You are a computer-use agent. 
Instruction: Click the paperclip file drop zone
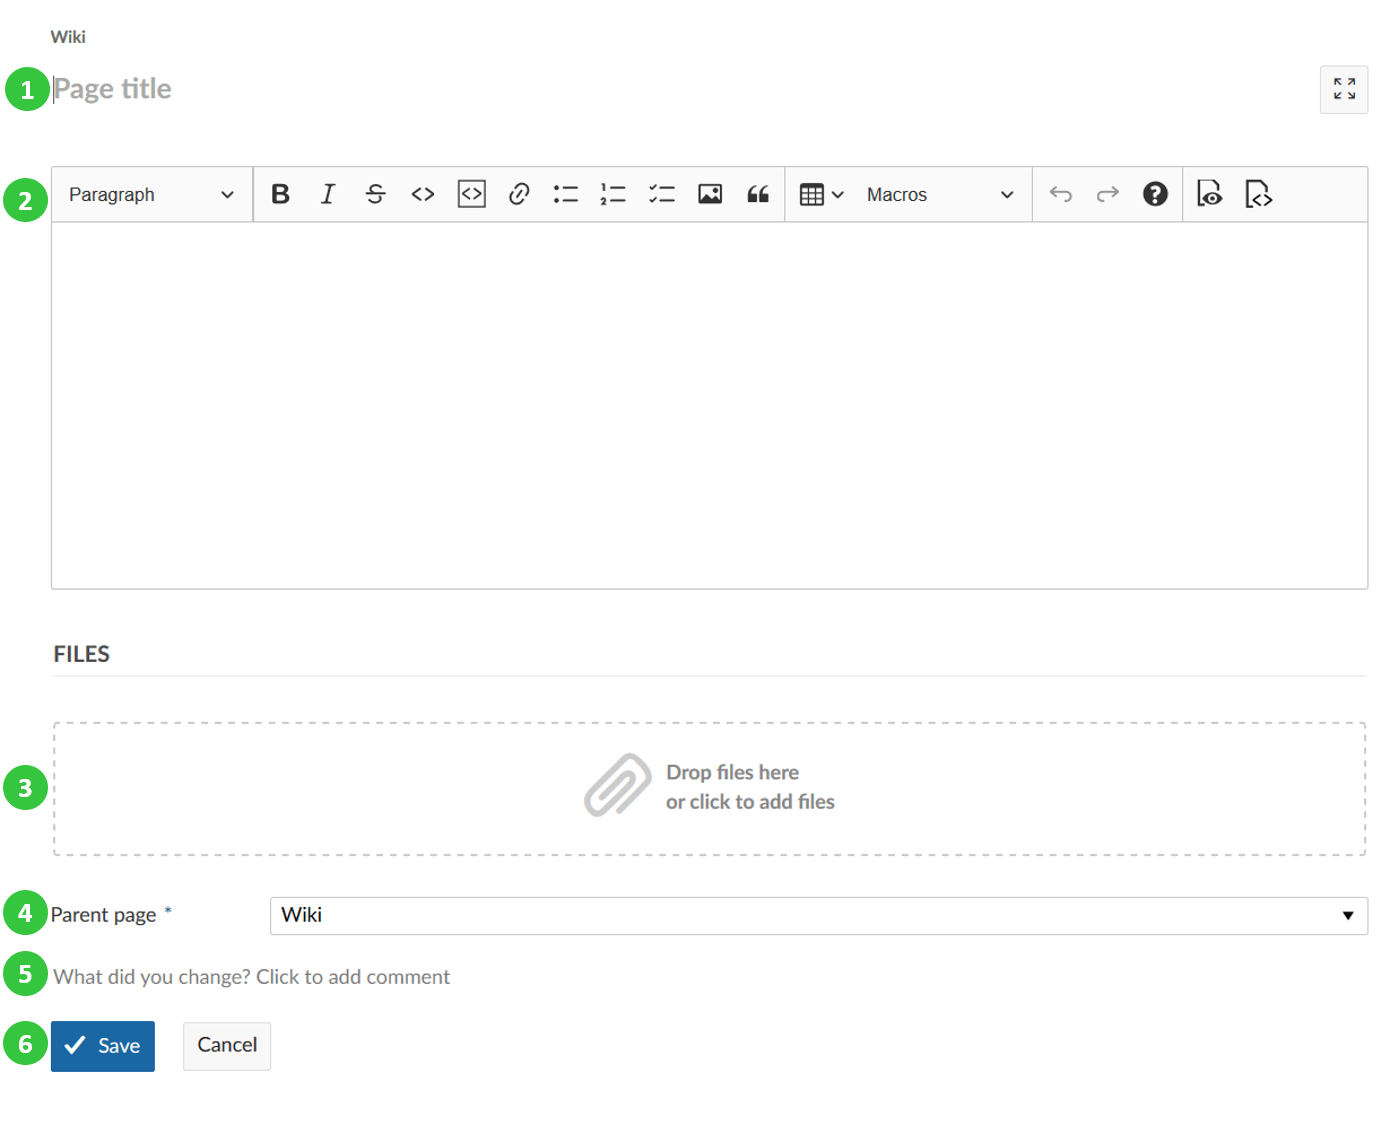click(x=709, y=788)
